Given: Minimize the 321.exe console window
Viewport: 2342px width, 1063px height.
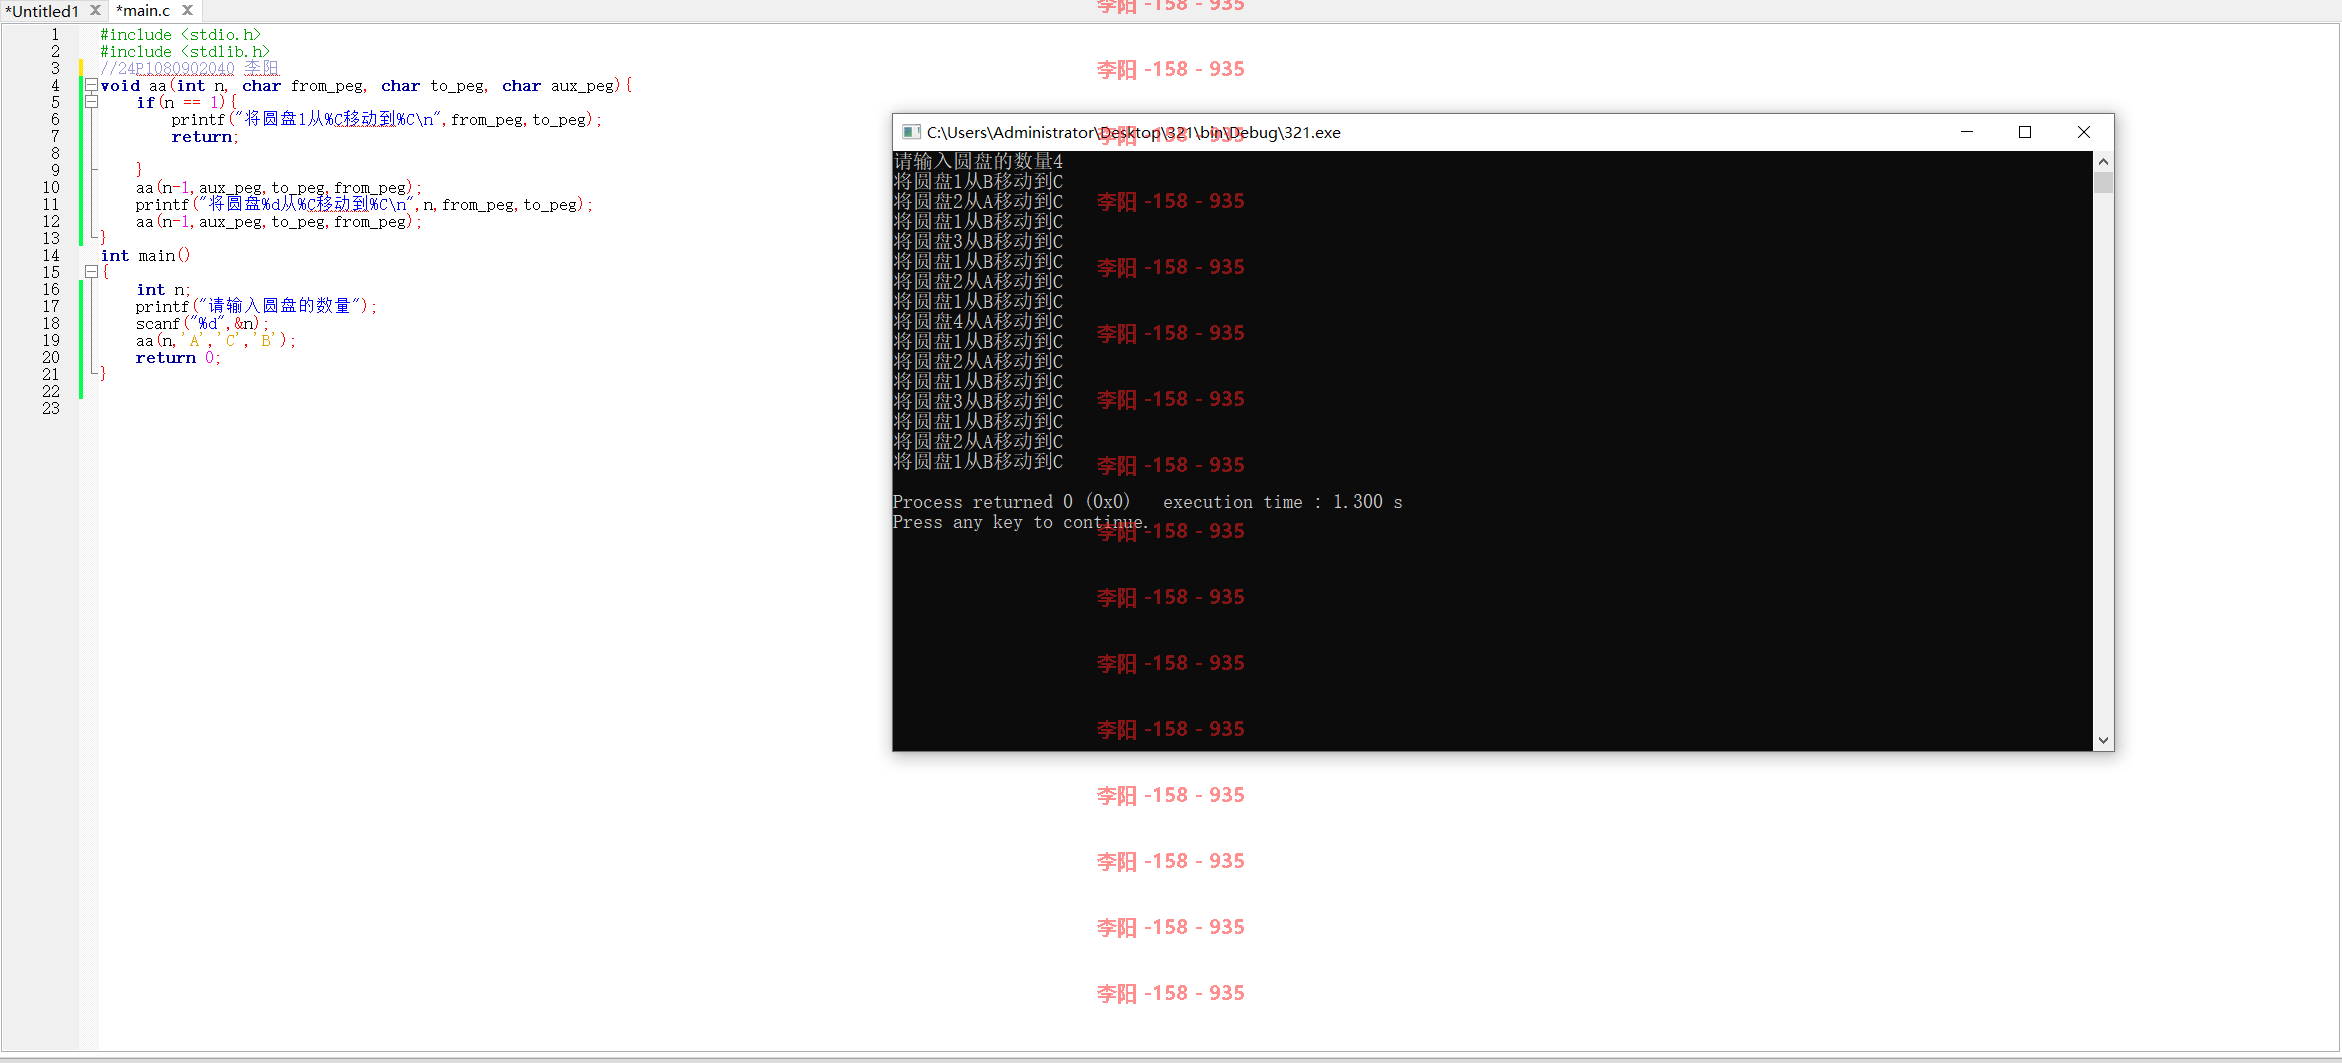Looking at the screenshot, I should pyautogui.click(x=1966, y=132).
